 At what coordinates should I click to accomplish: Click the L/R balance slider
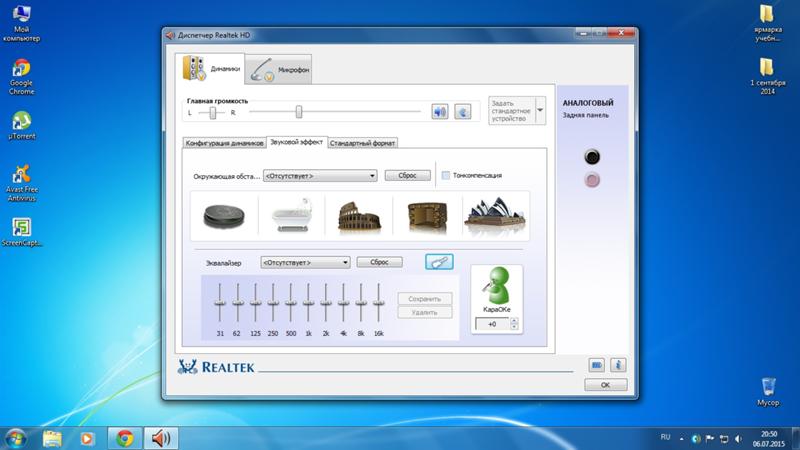pos(212,113)
